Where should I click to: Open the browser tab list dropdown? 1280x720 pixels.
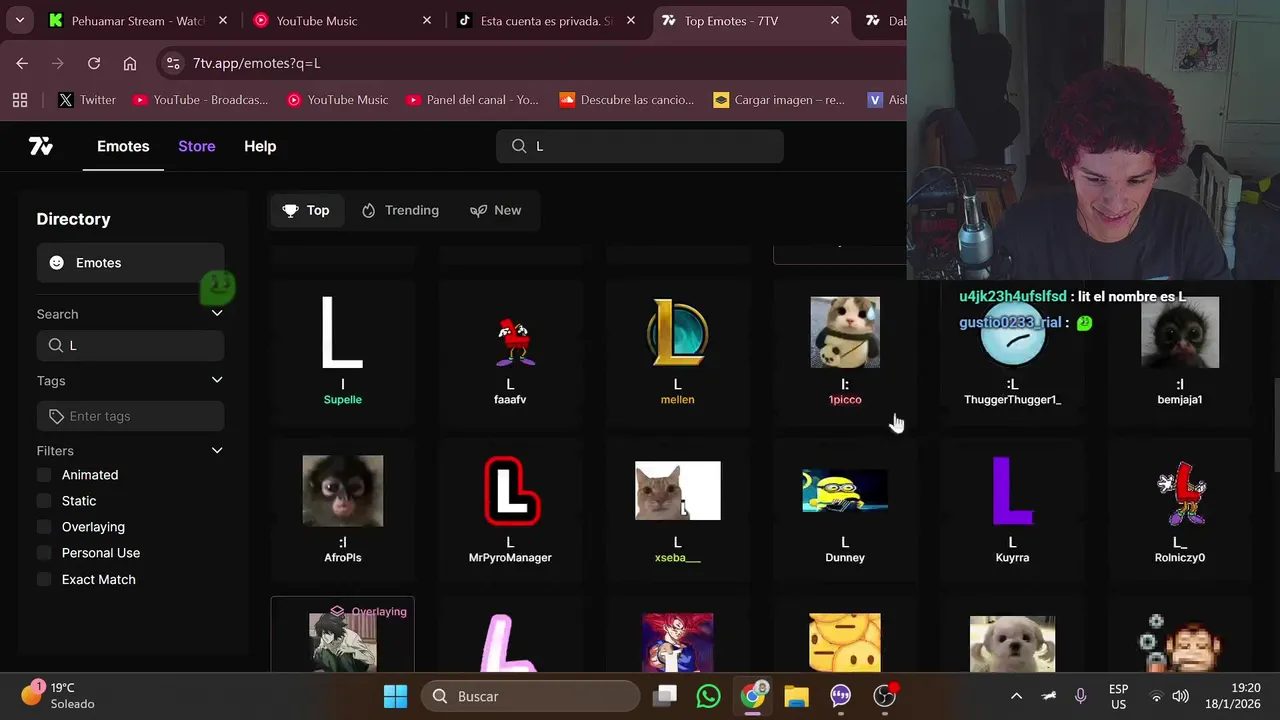(20, 20)
